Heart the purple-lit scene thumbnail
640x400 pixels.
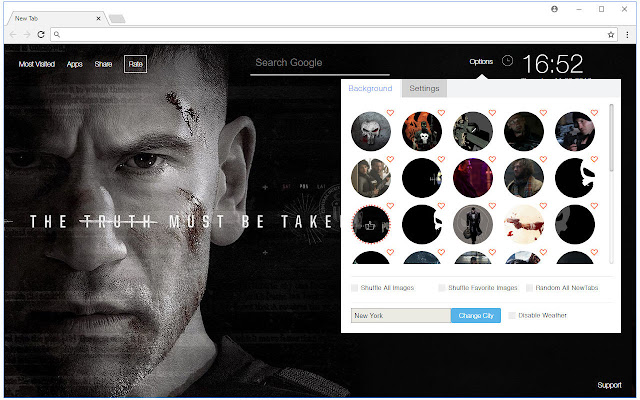point(492,159)
